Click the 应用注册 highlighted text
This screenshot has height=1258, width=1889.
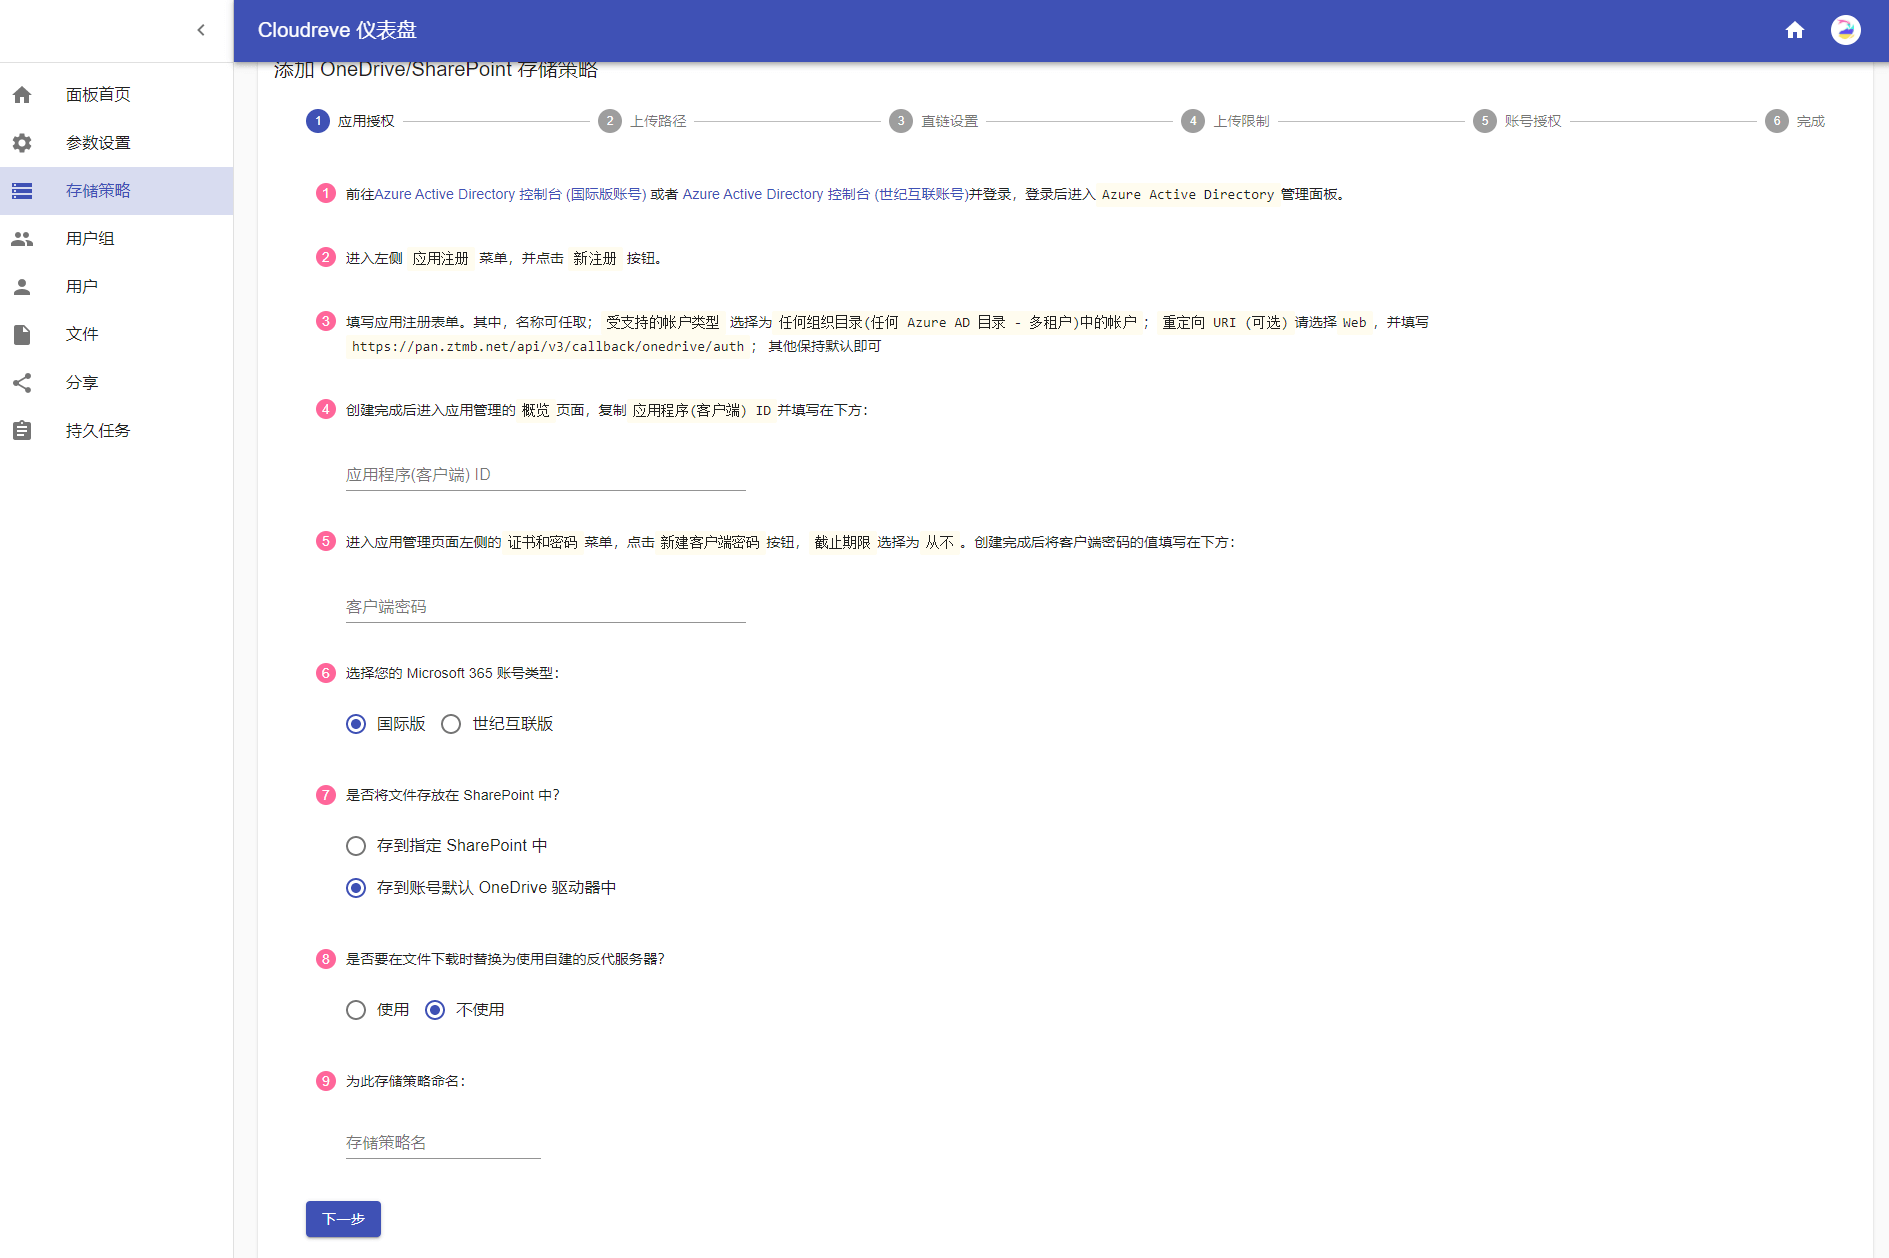pos(440,258)
